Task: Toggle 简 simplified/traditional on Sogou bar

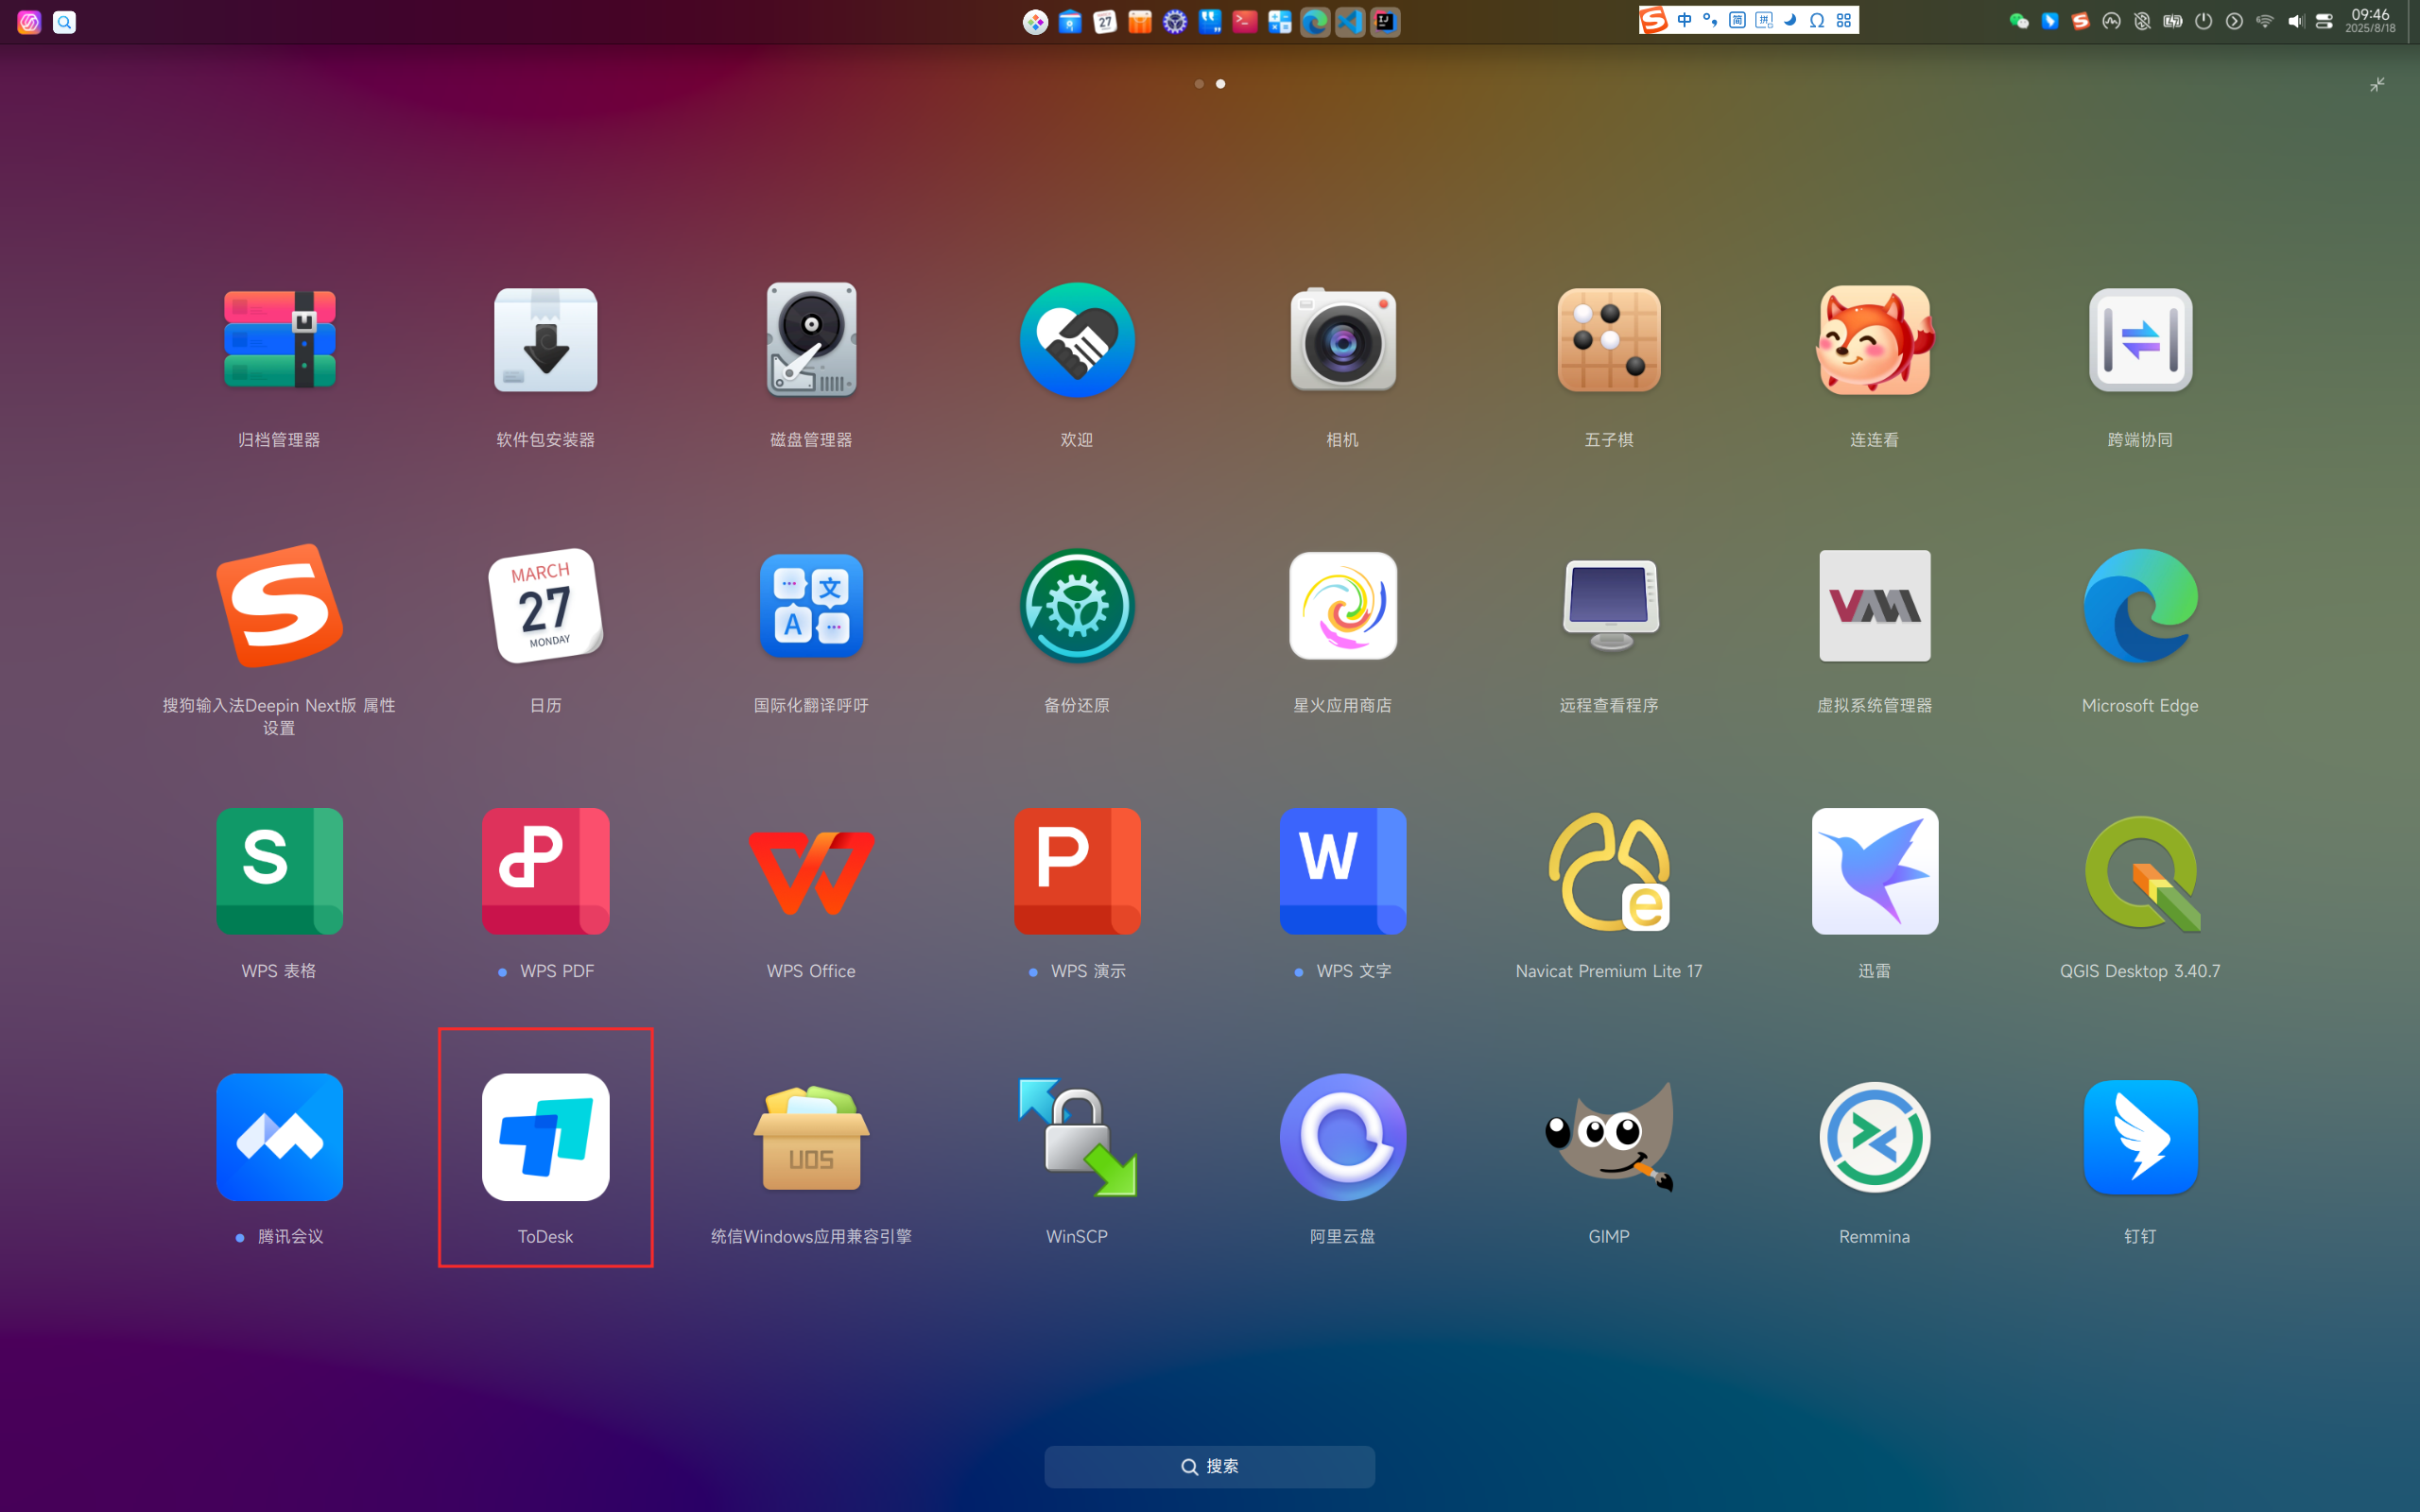Action: pos(1737,20)
